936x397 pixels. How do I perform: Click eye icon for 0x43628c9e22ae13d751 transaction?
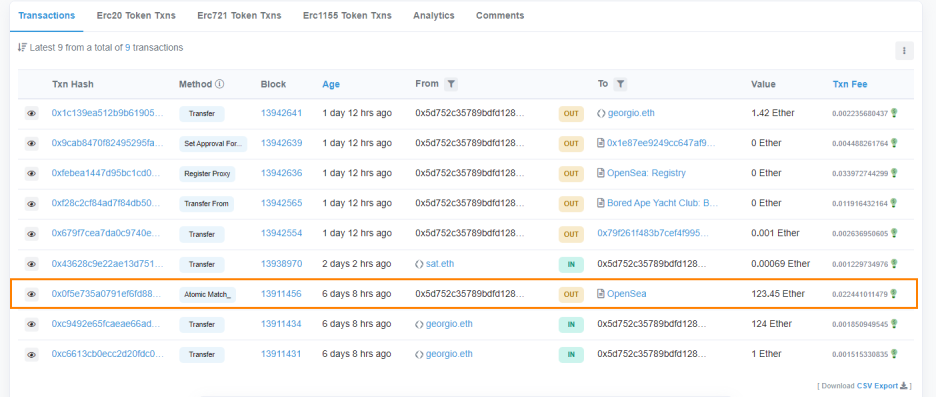point(32,264)
